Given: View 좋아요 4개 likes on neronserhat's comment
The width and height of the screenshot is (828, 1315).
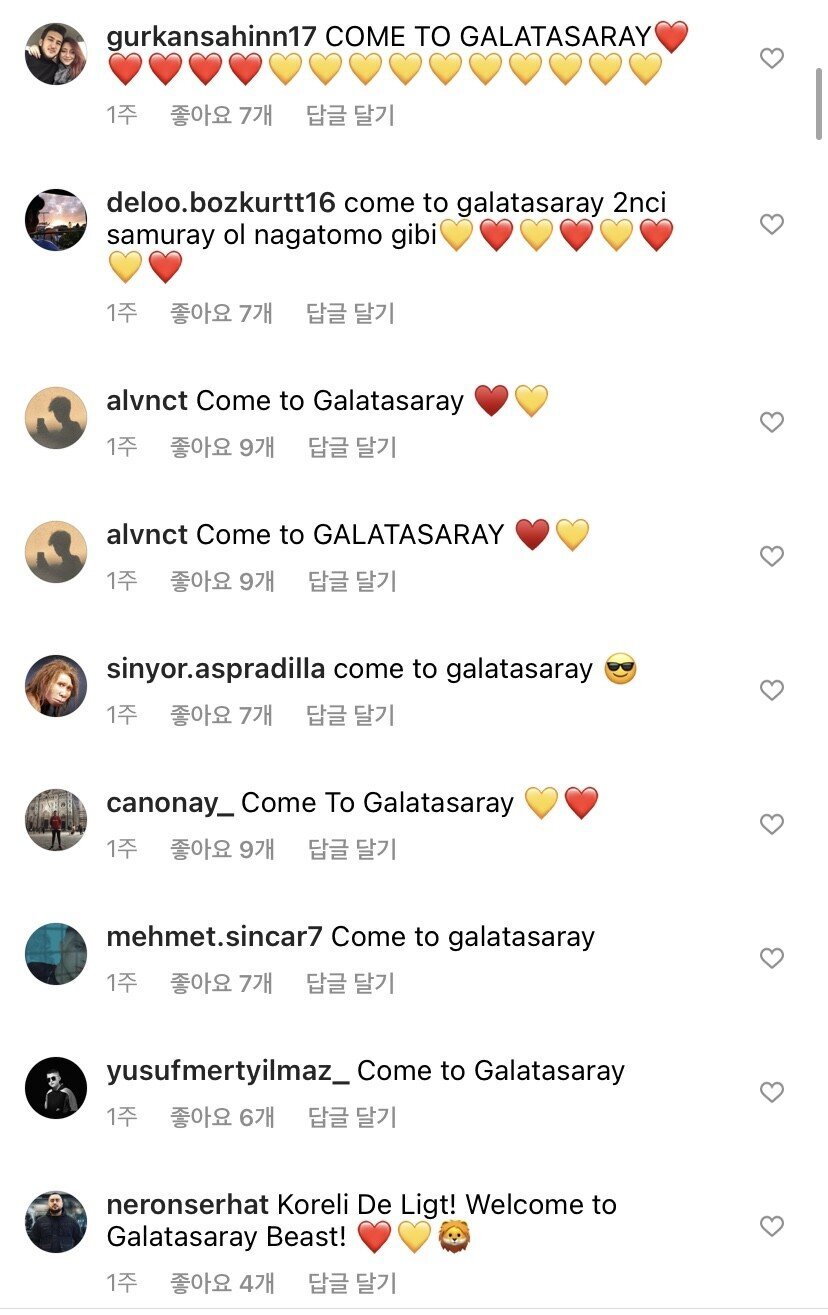Looking at the screenshot, I should click(222, 1283).
